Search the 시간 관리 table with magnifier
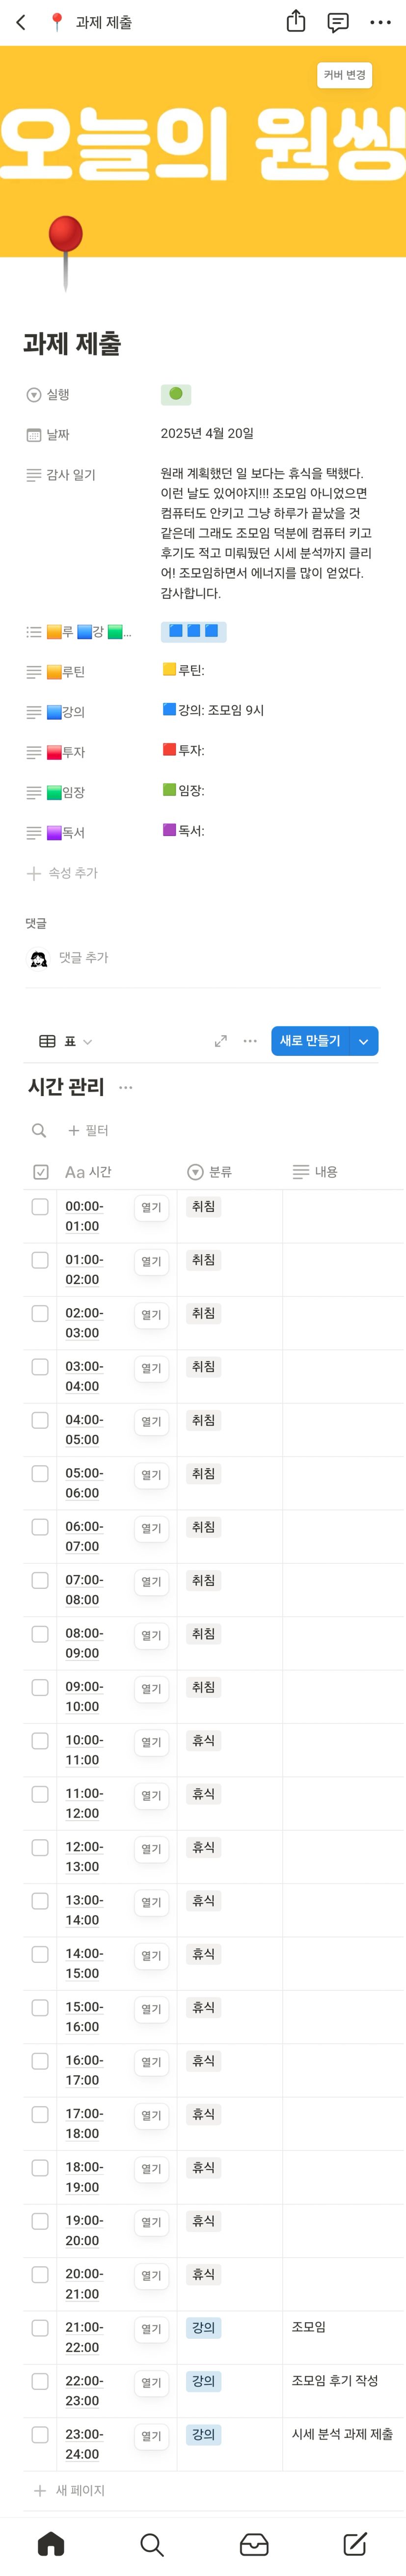The image size is (406, 2576). click(39, 1130)
